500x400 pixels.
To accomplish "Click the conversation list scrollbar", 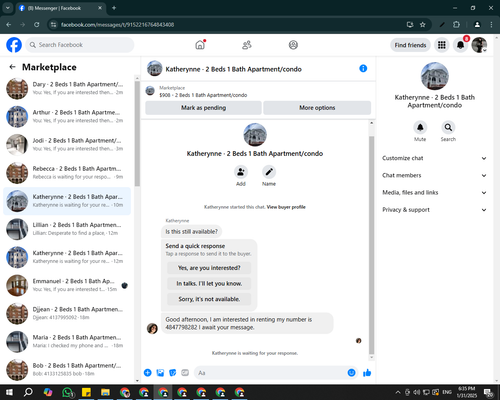I will [x=137, y=133].
